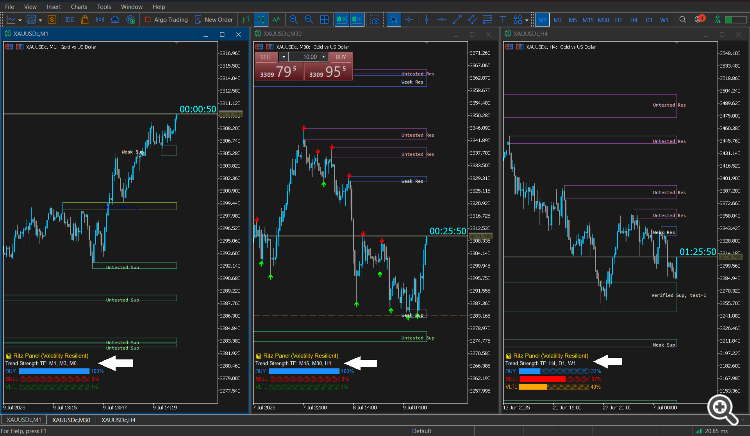750x436 pixels.
Task: Select the Fibonacci retracement tool
Action: point(487,20)
